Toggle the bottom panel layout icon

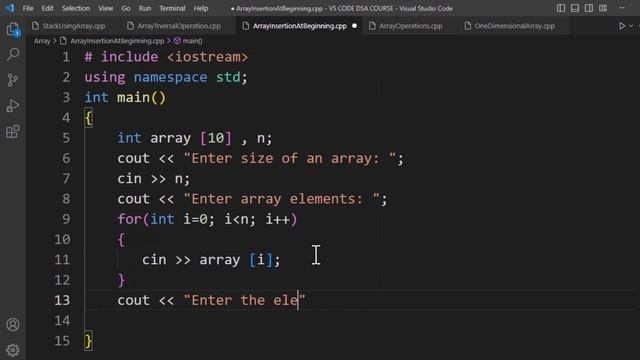575,8
